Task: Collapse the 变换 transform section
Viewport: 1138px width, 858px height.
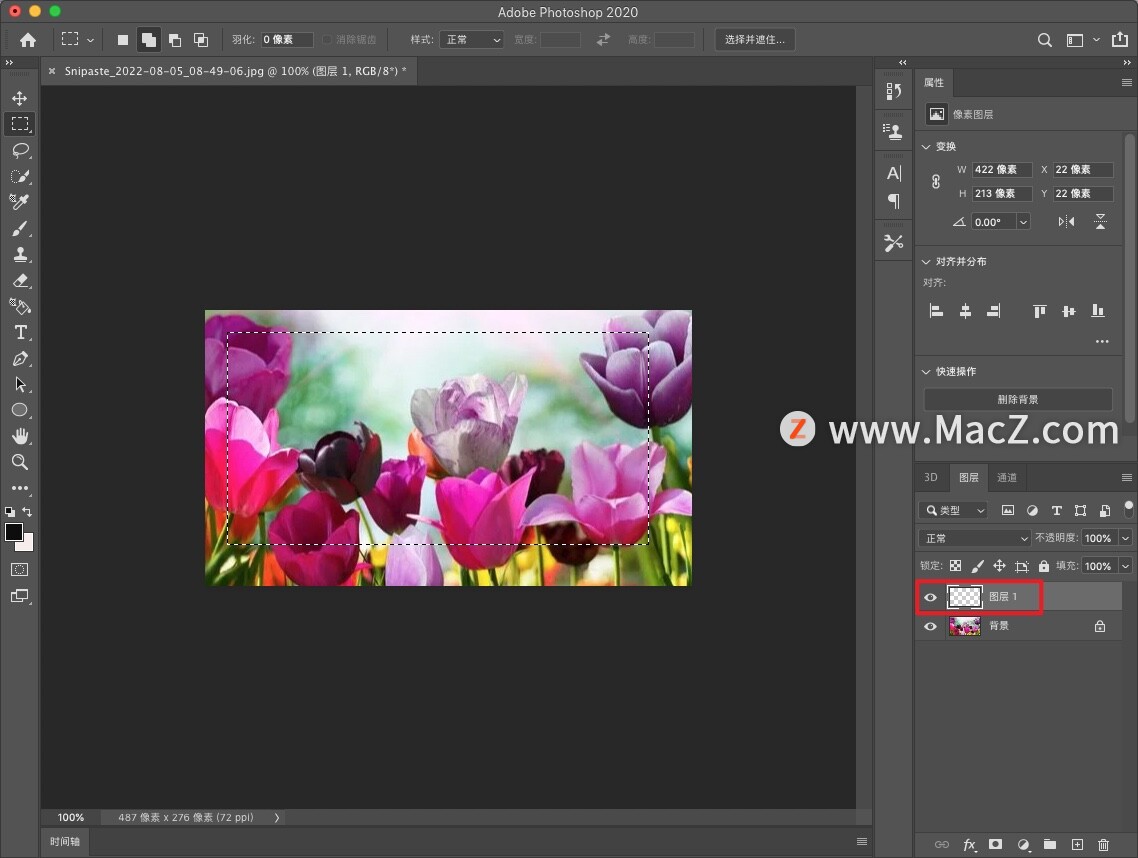Action: coord(926,147)
